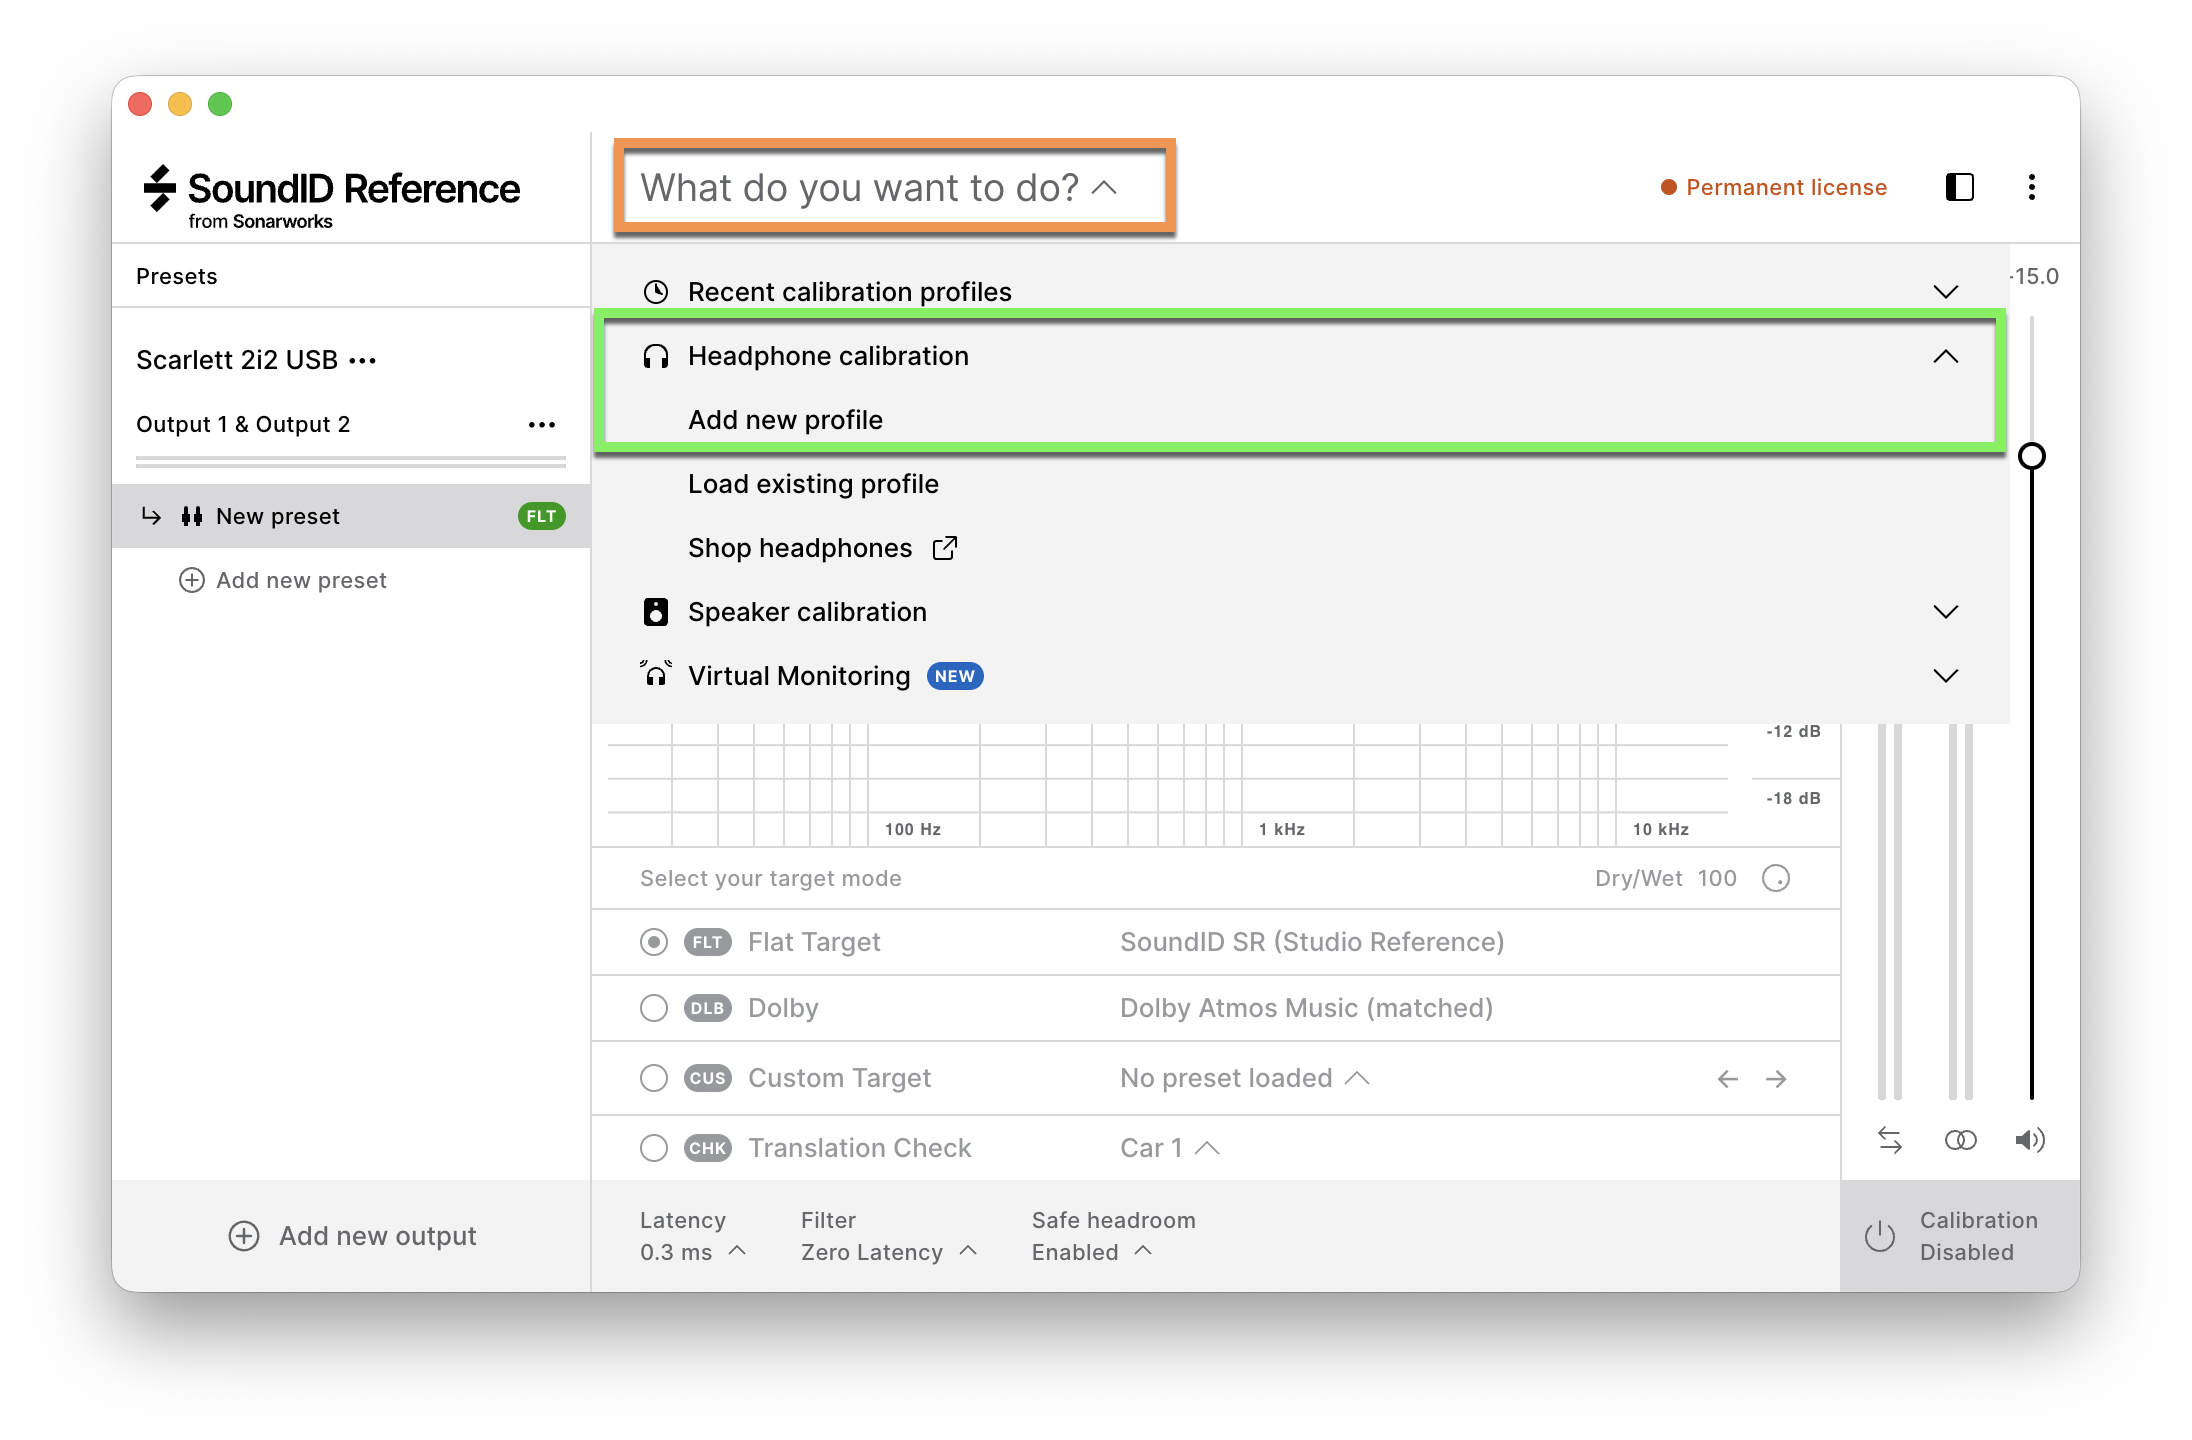Collapse Headphone calibration chevron
The width and height of the screenshot is (2192, 1440).
pyautogui.click(x=1945, y=356)
